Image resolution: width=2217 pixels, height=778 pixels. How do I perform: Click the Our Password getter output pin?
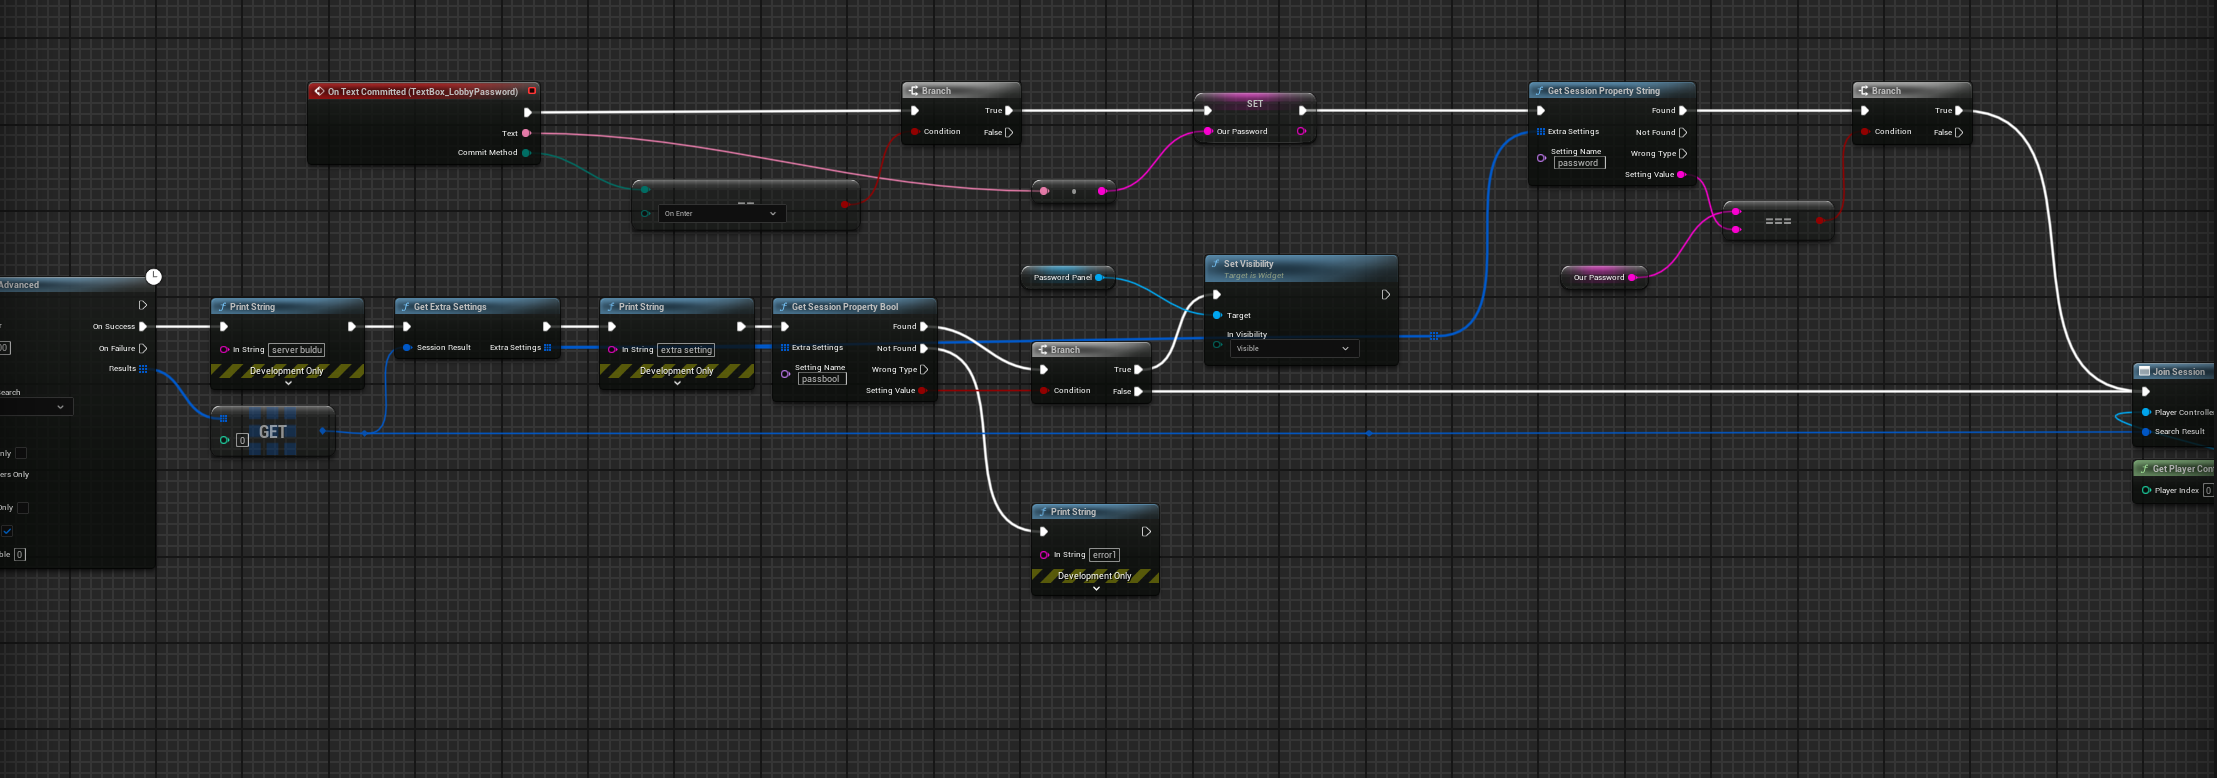point(1632,278)
